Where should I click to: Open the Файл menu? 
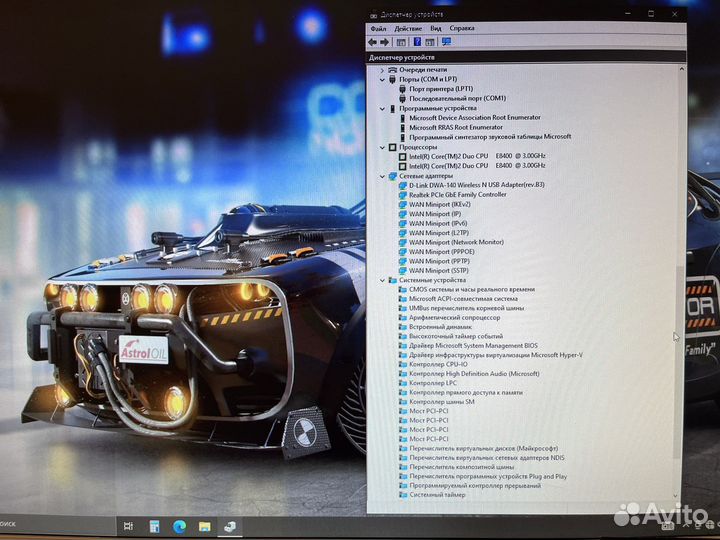point(378,28)
